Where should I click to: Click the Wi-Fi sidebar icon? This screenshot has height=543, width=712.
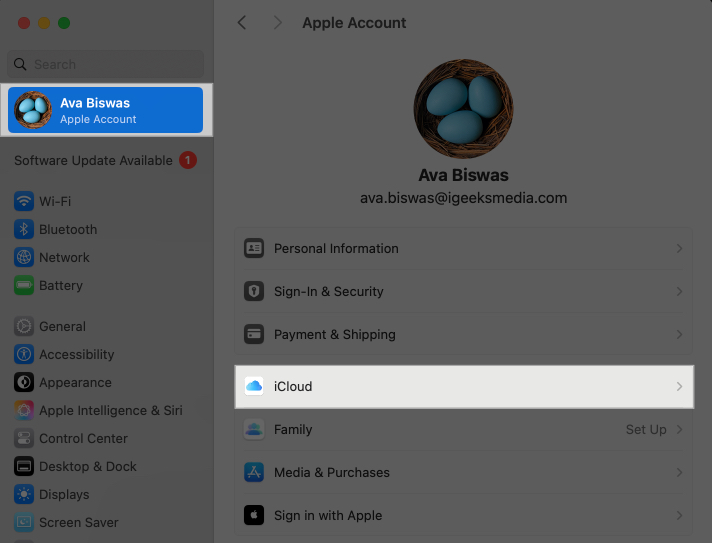click(x=24, y=201)
